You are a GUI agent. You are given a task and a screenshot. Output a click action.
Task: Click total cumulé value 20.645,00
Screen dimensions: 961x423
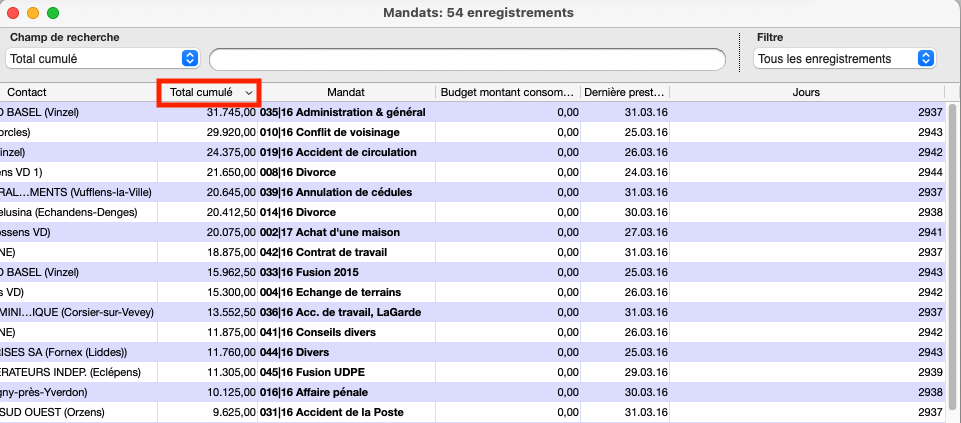(x=231, y=192)
